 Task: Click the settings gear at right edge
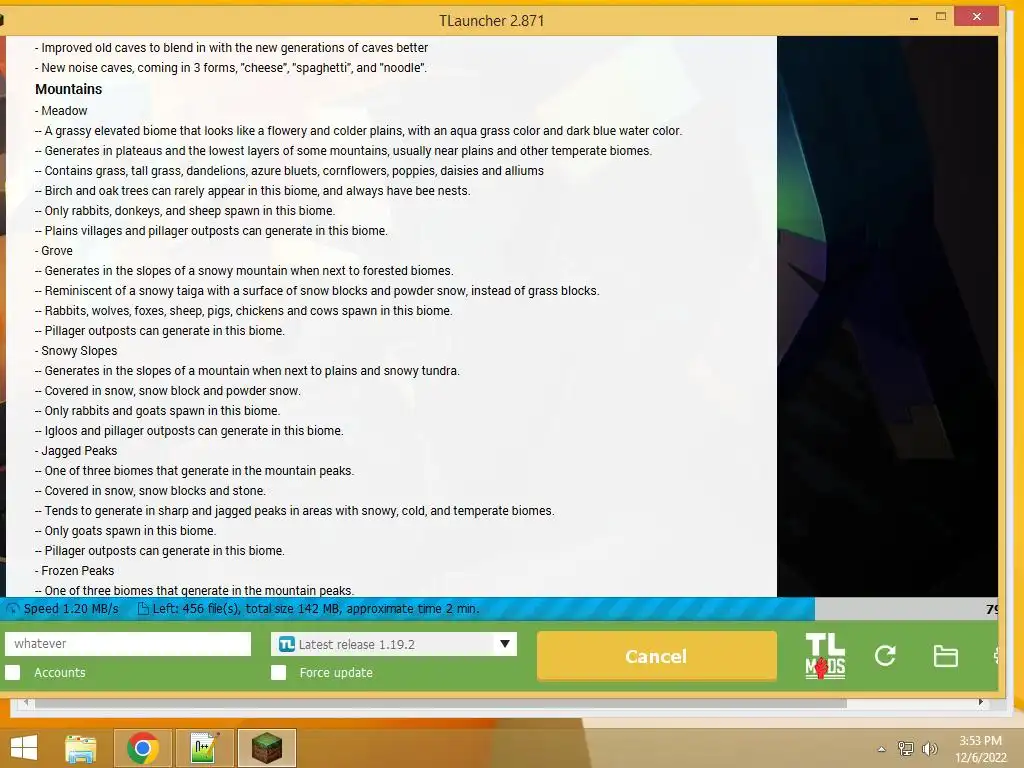(995, 655)
